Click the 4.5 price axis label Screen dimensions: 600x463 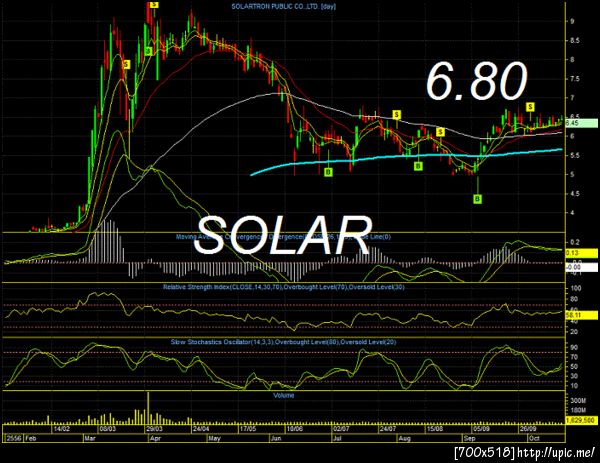[x=575, y=194]
